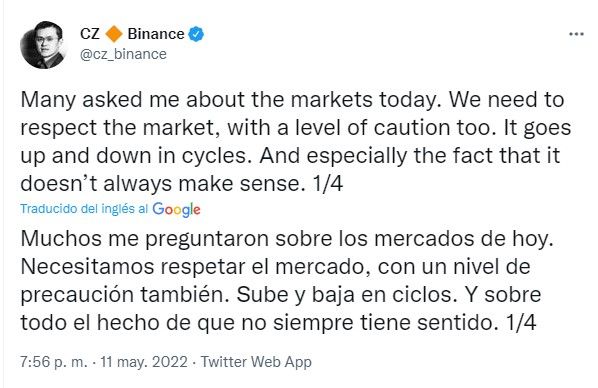This screenshot has width=598, height=388.
Task: Click "Binance" in the display name
Action: point(156,34)
